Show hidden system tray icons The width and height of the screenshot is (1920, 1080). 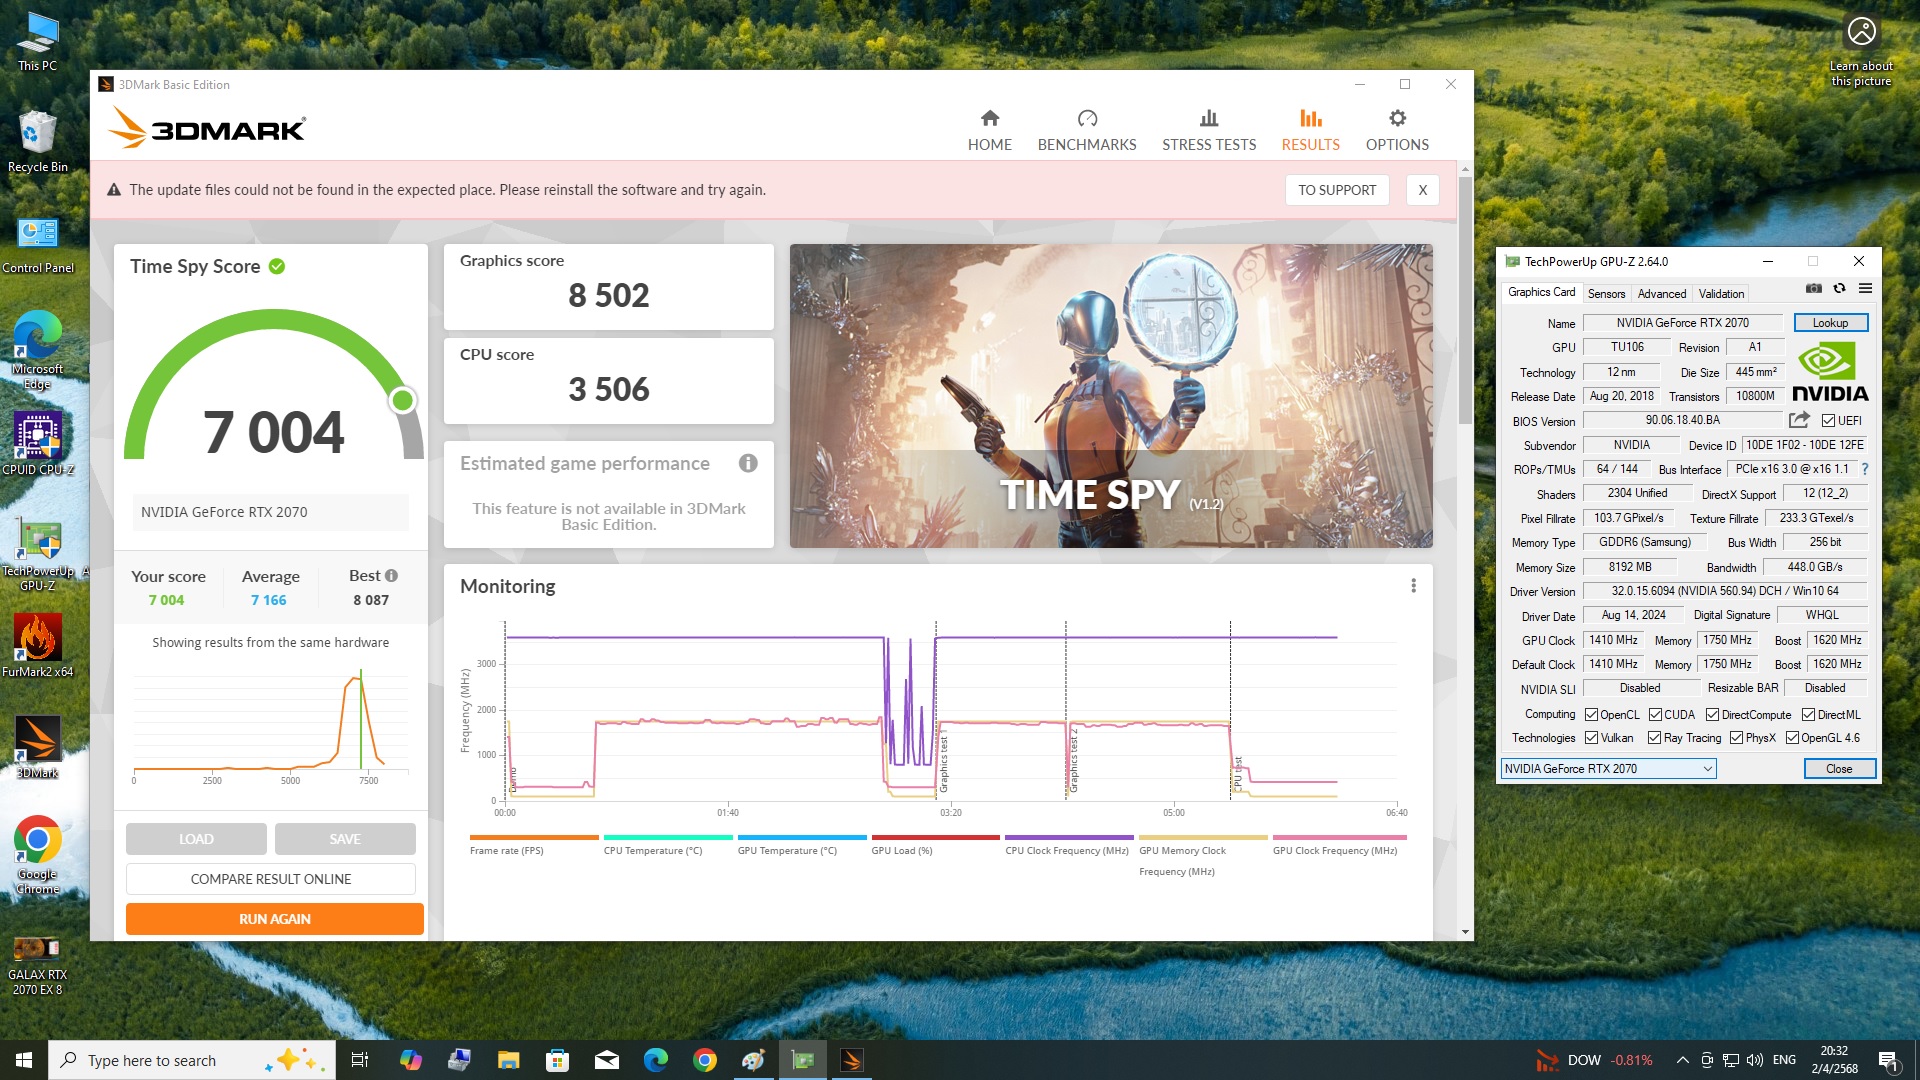point(1682,1060)
